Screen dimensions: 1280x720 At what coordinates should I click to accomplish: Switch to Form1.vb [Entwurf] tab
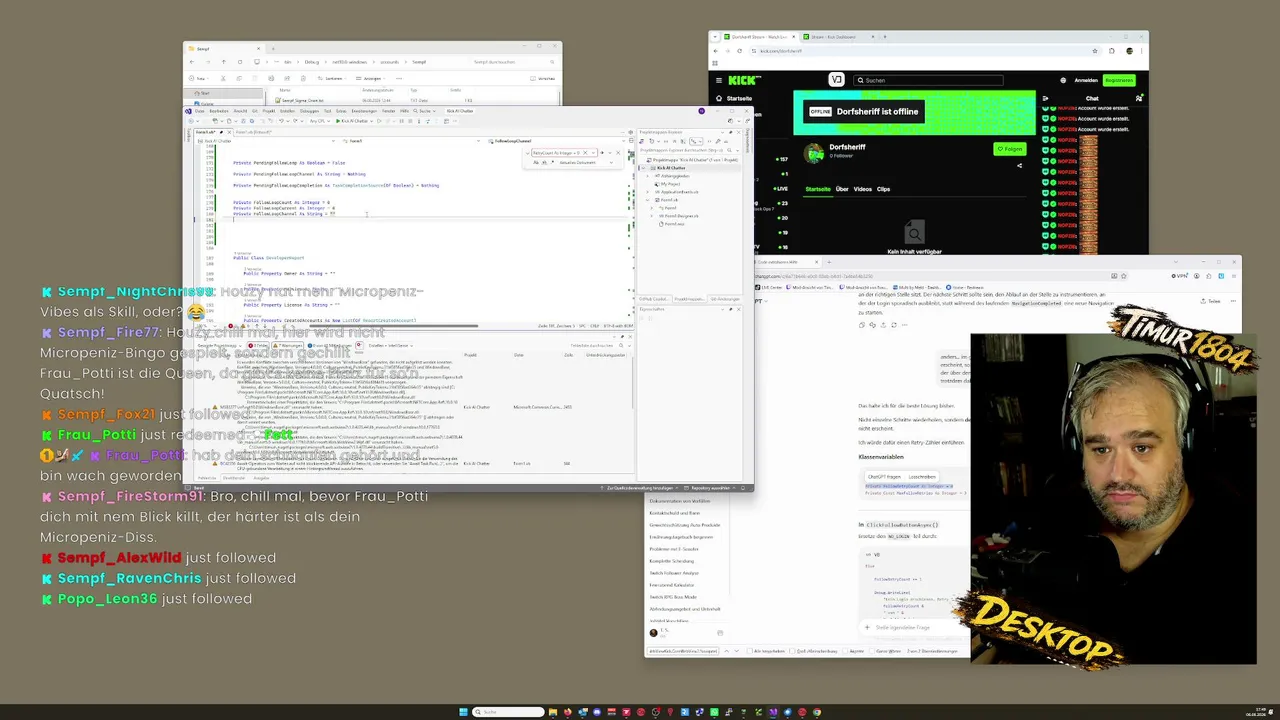pos(253,132)
